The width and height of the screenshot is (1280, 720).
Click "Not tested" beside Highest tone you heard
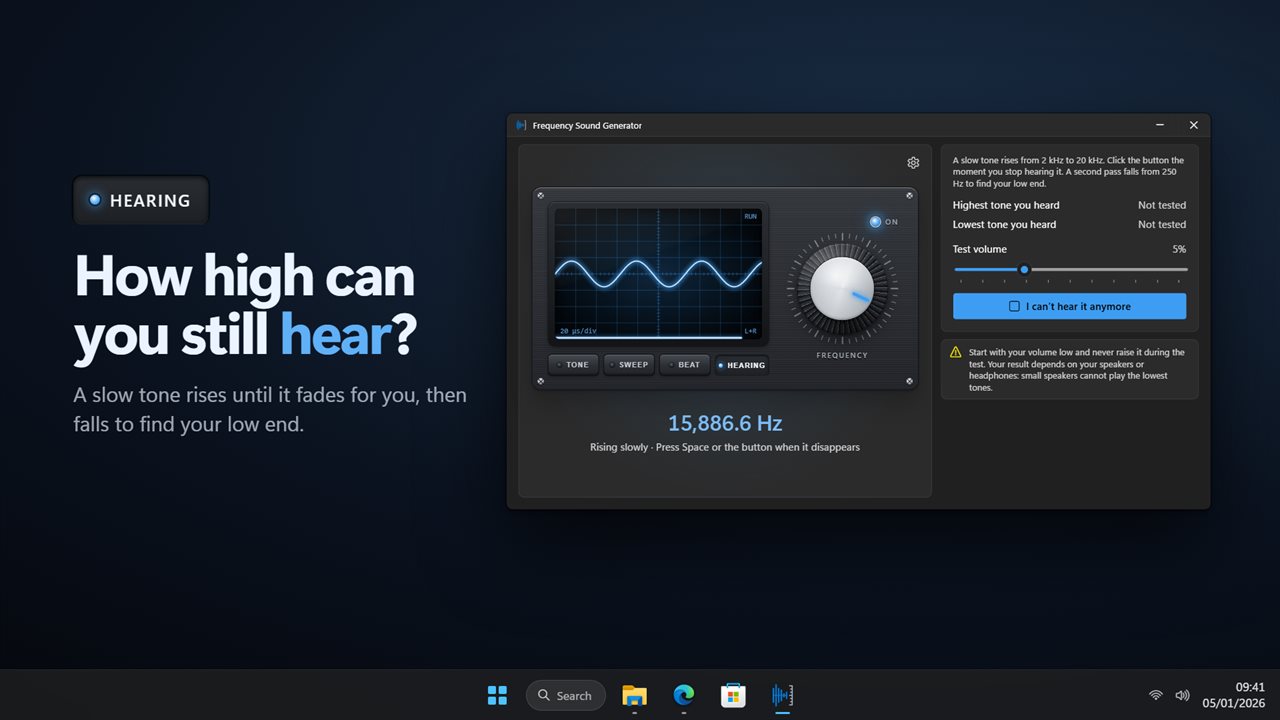[x=1162, y=205]
